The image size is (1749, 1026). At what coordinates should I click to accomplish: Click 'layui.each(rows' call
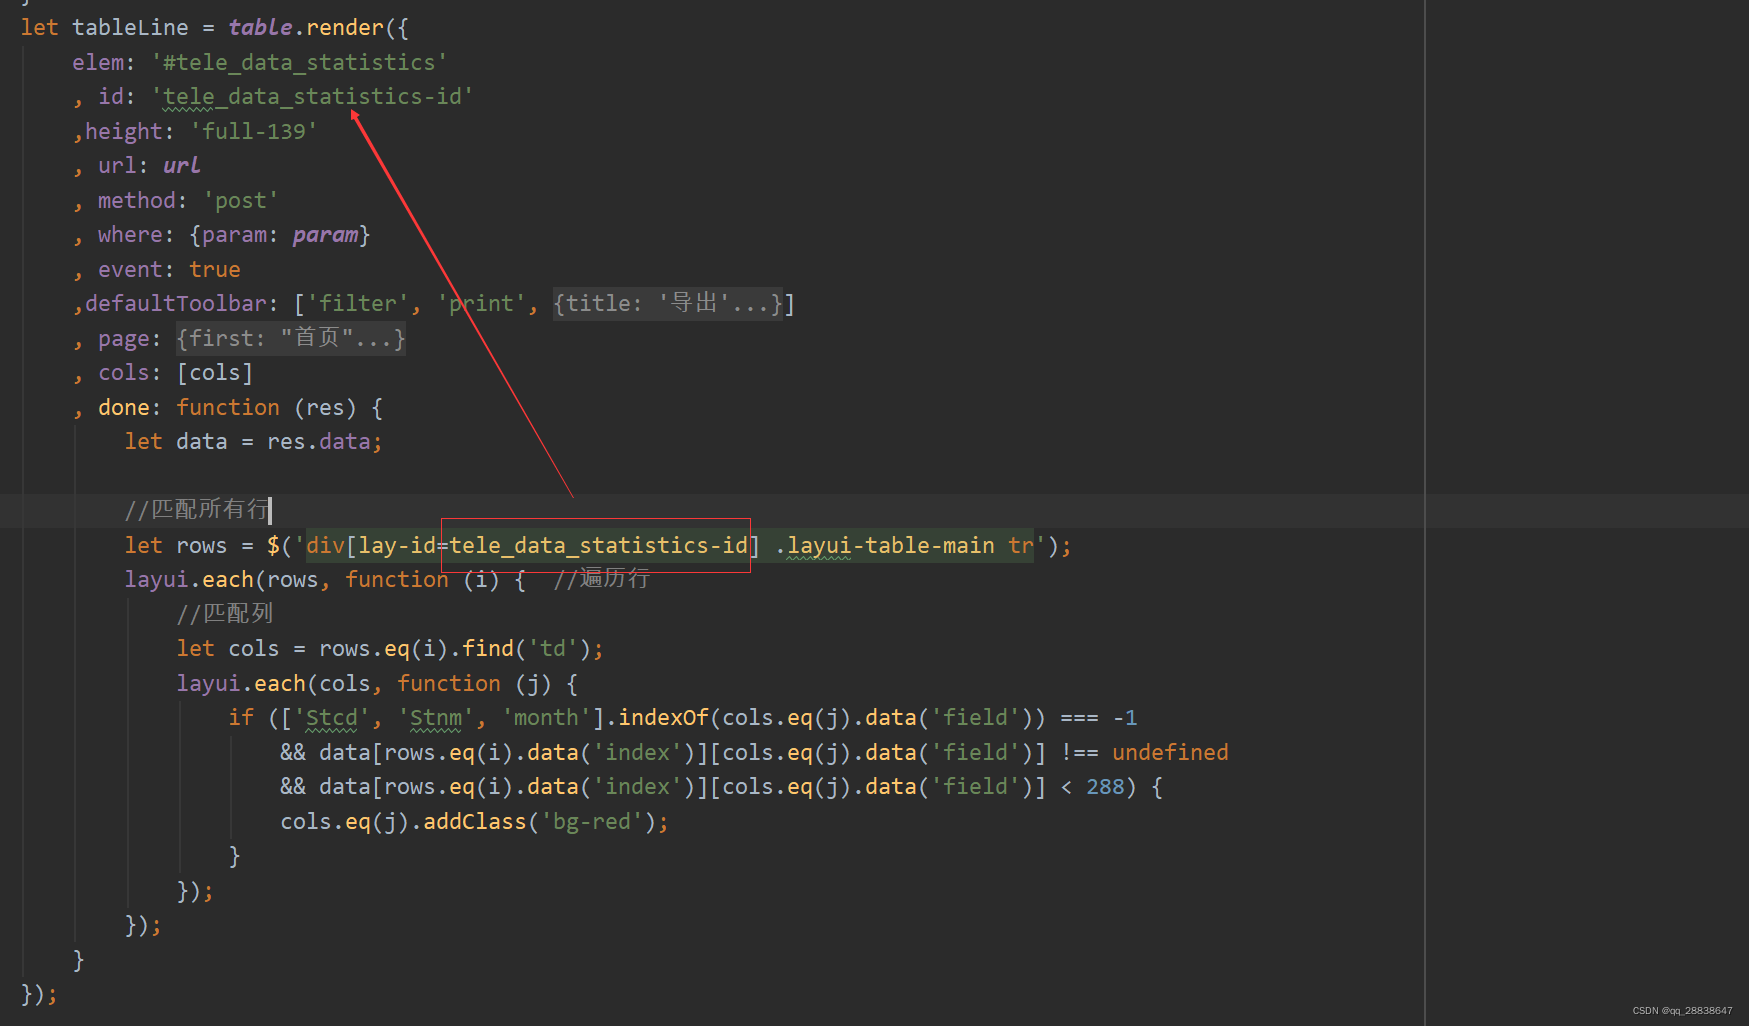click(x=221, y=580)
